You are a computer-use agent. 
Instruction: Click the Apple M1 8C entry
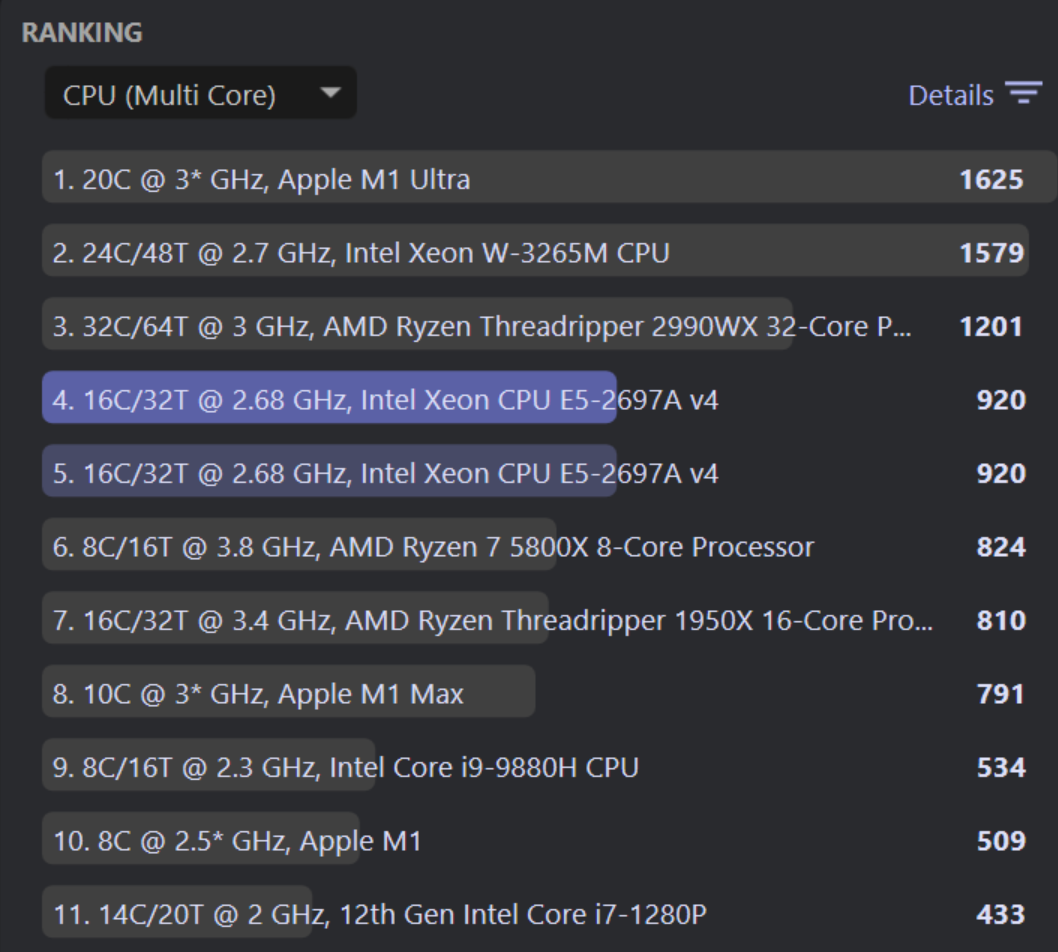tap(536, 839)
